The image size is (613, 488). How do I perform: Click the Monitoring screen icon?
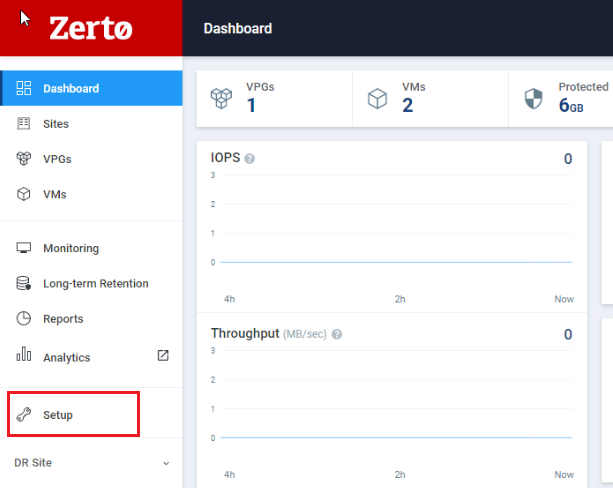(24, 248)
